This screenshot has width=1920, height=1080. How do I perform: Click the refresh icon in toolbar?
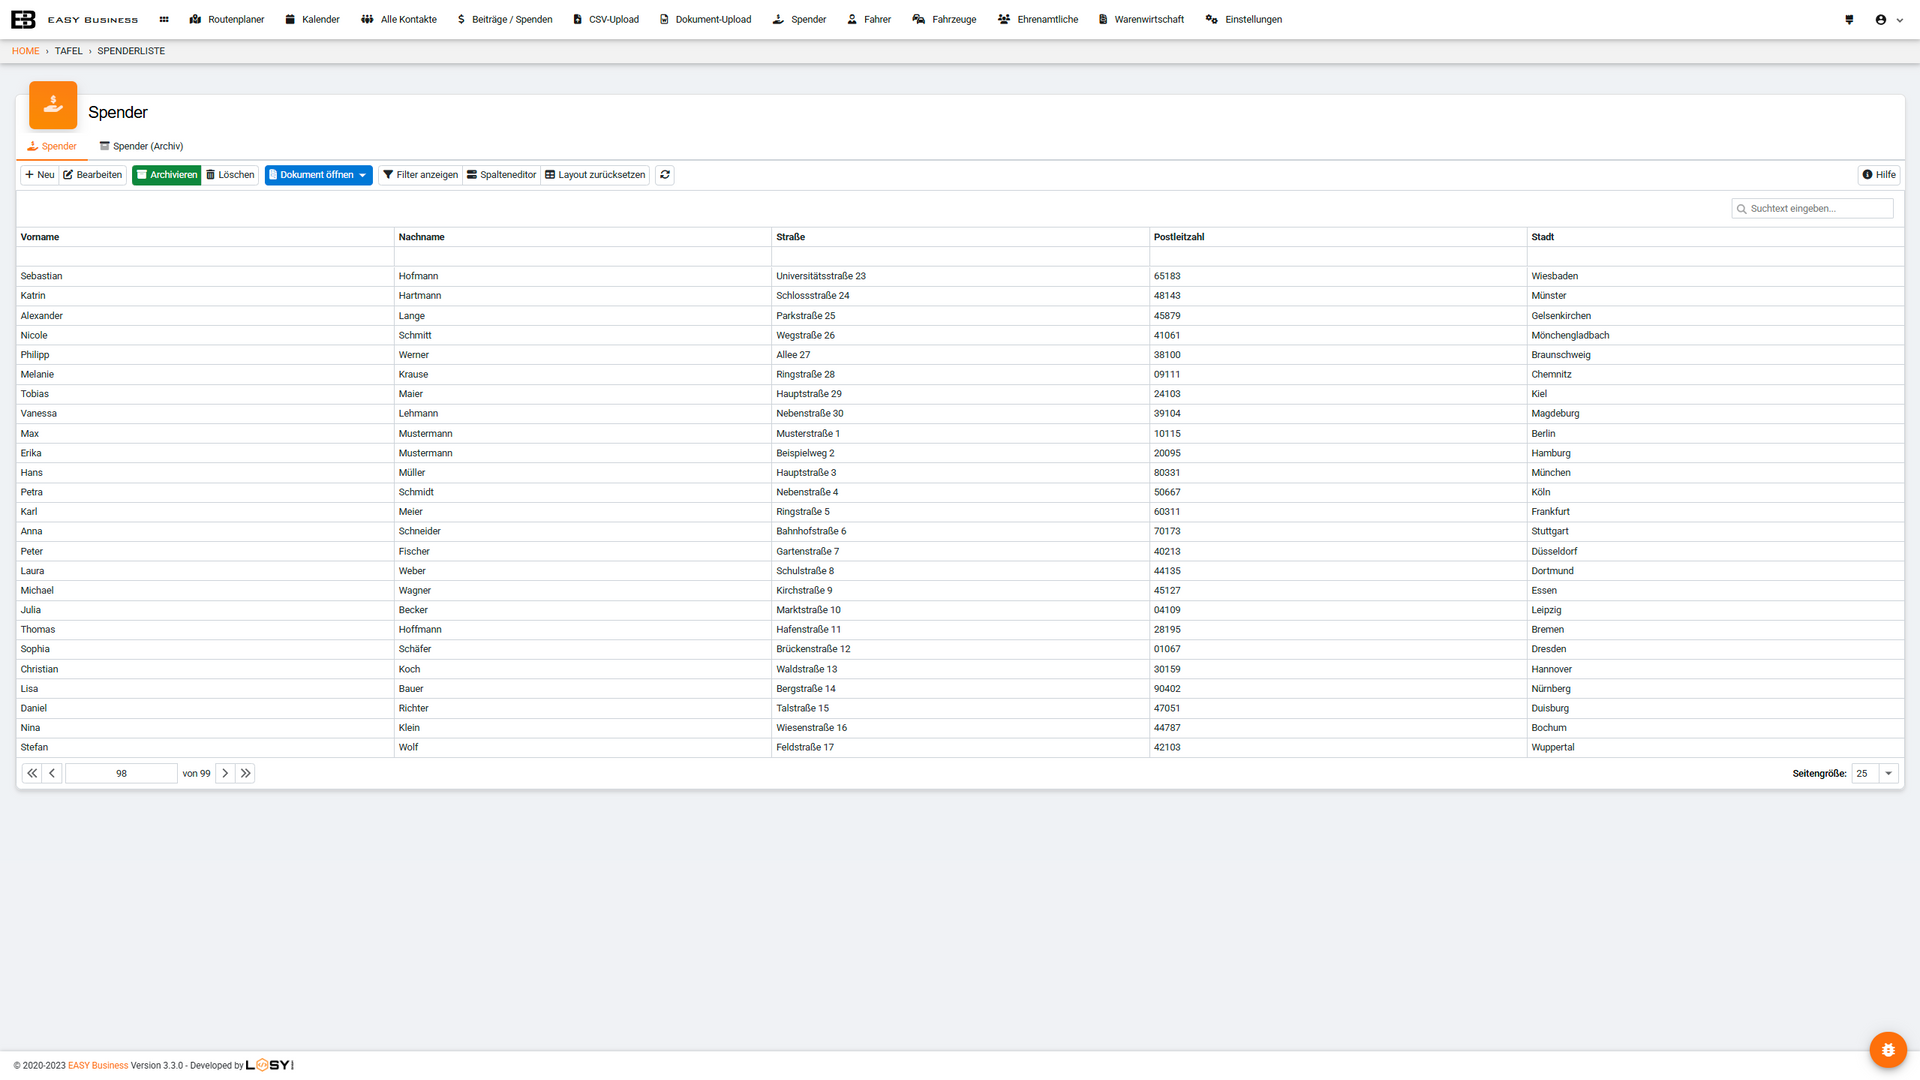tap(665, 175)
